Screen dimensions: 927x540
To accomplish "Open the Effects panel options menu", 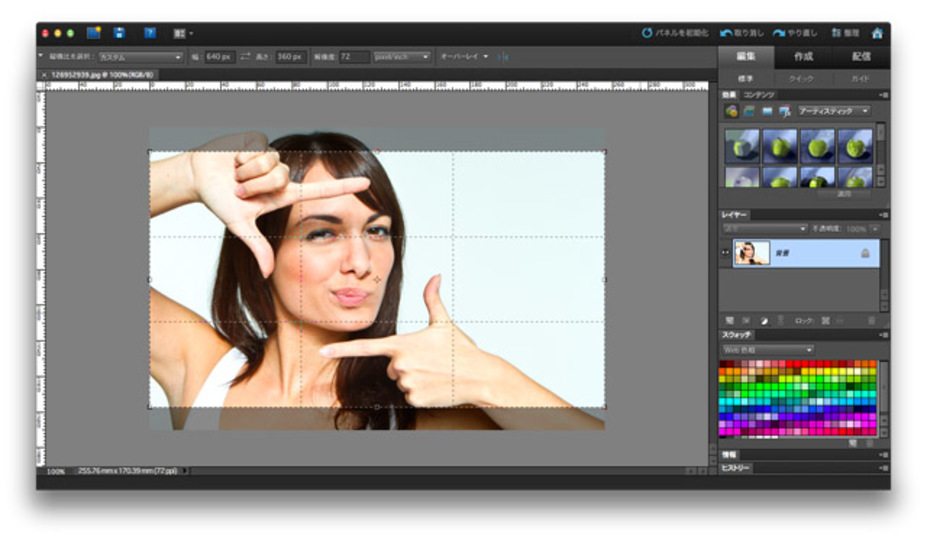I will 883,95.
